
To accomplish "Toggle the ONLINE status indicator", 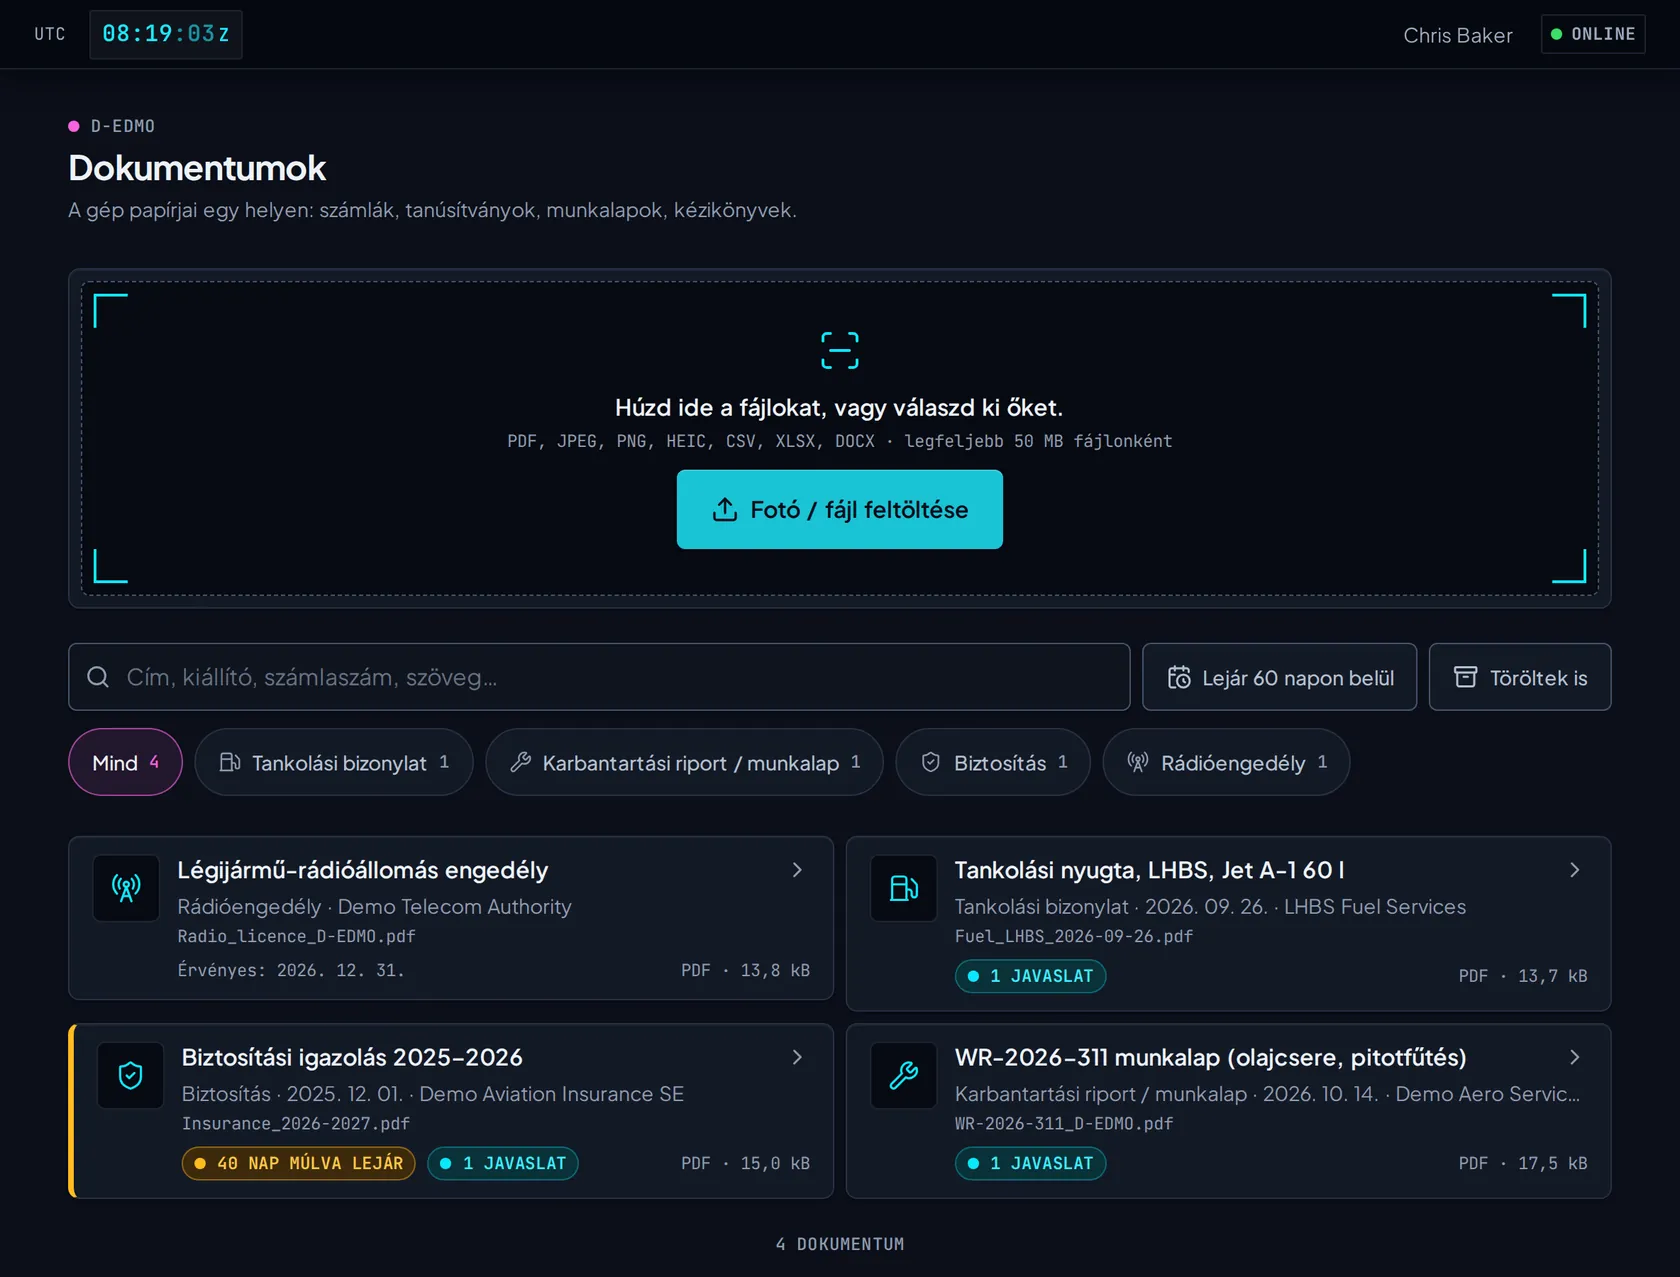I will 1593,34.
